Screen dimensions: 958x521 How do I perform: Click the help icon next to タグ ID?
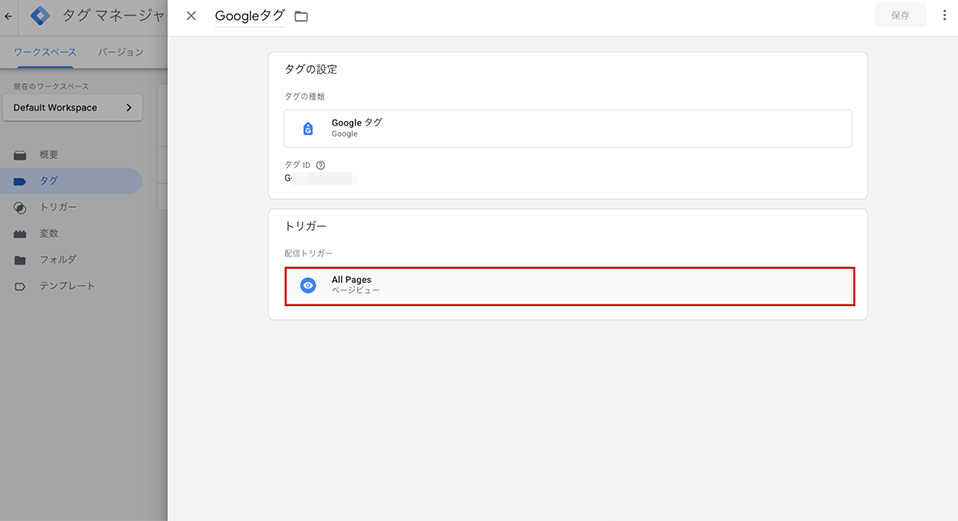point(321,166)
